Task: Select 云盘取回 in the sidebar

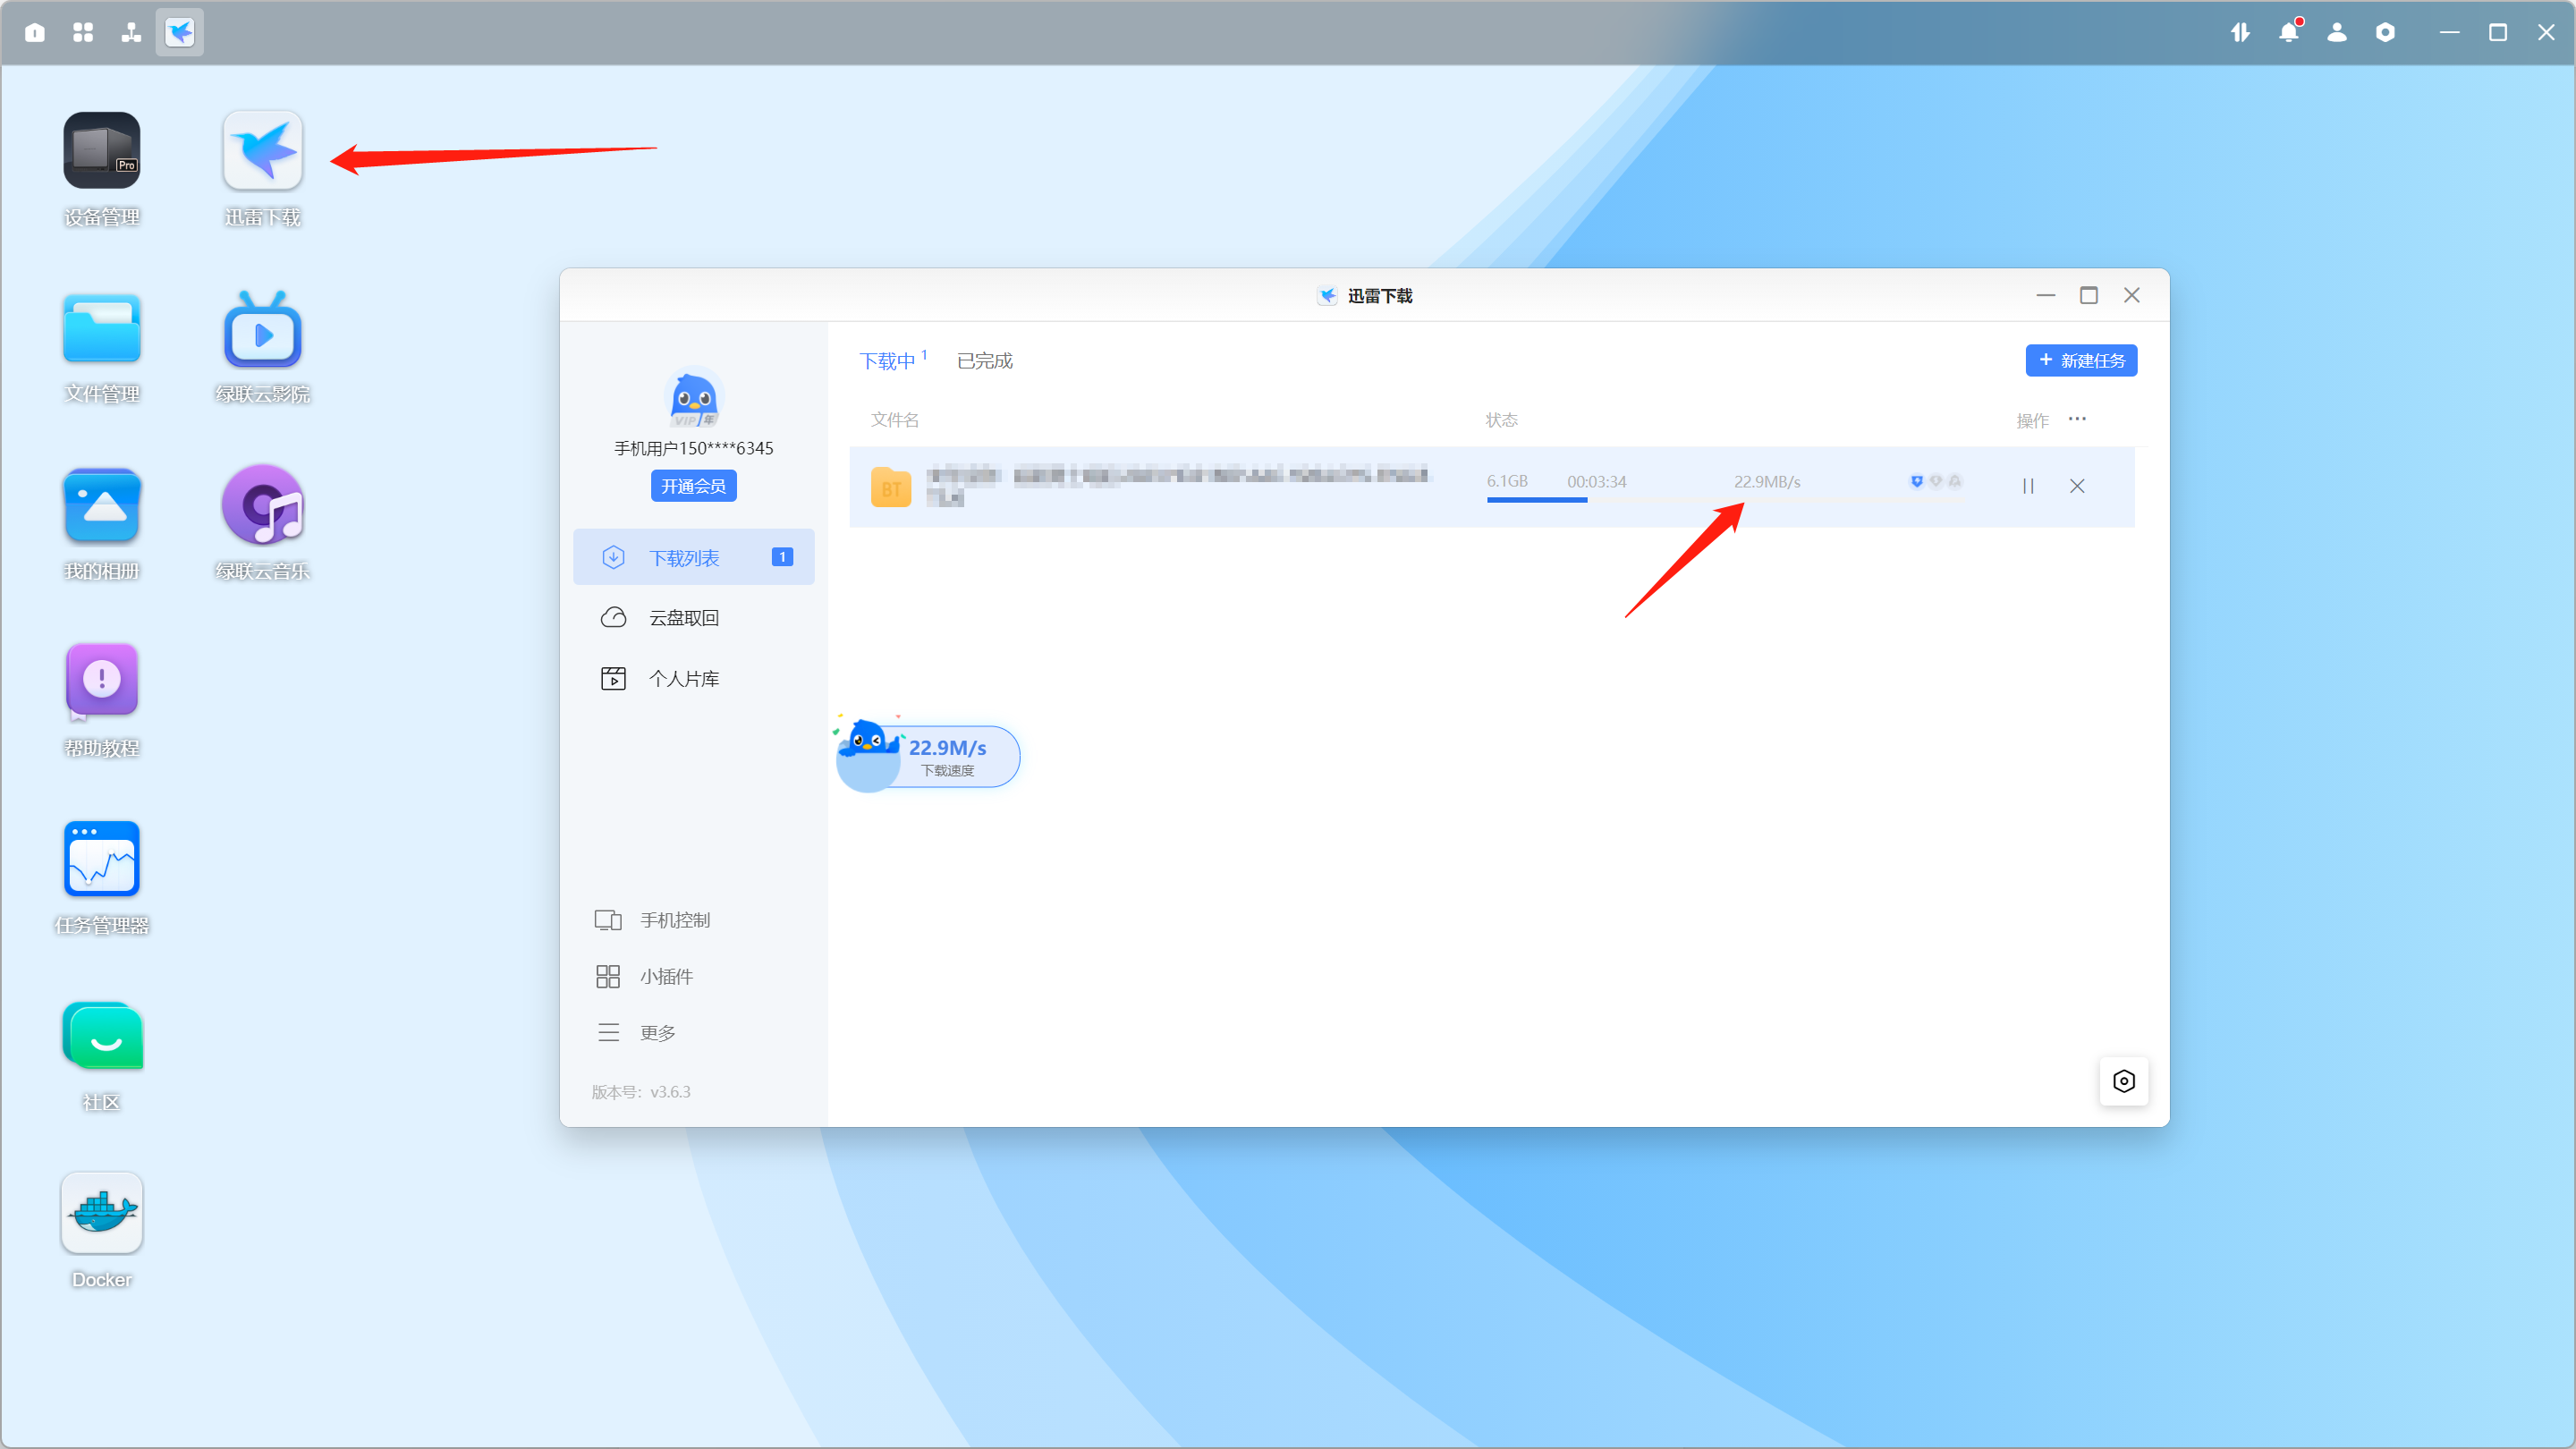Action: (x=684, y=618)
